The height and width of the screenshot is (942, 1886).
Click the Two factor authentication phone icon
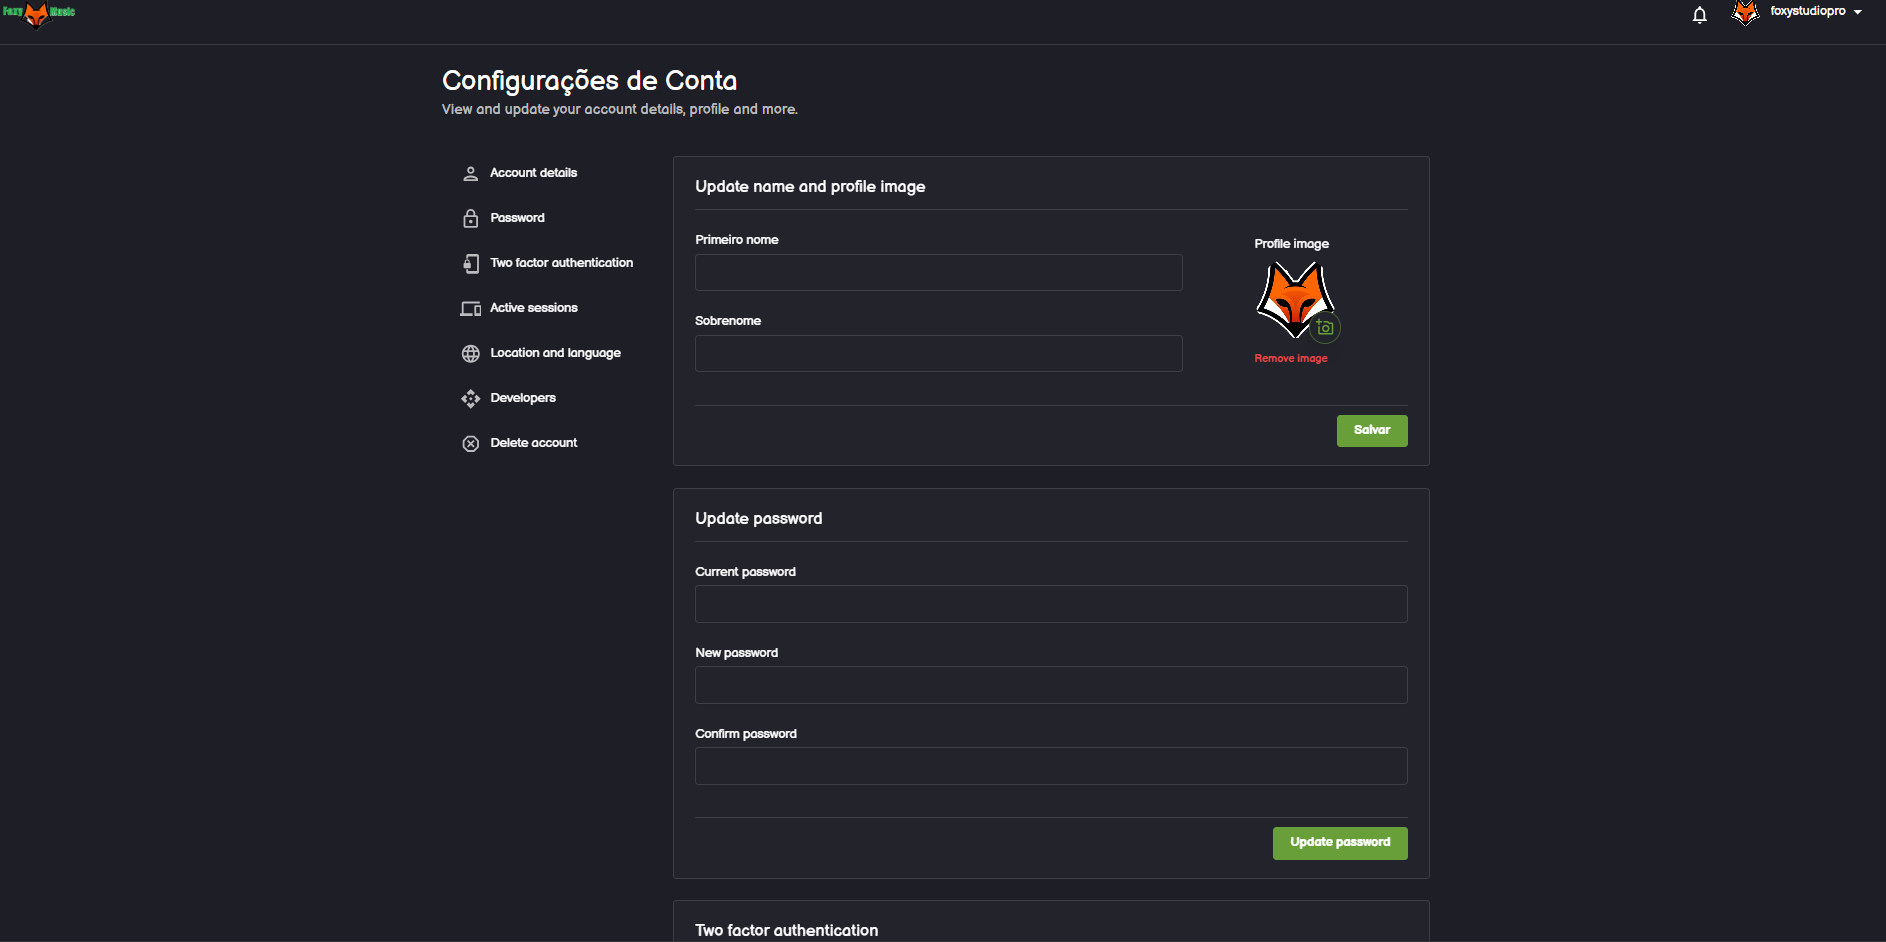click(x=470, y=264)
